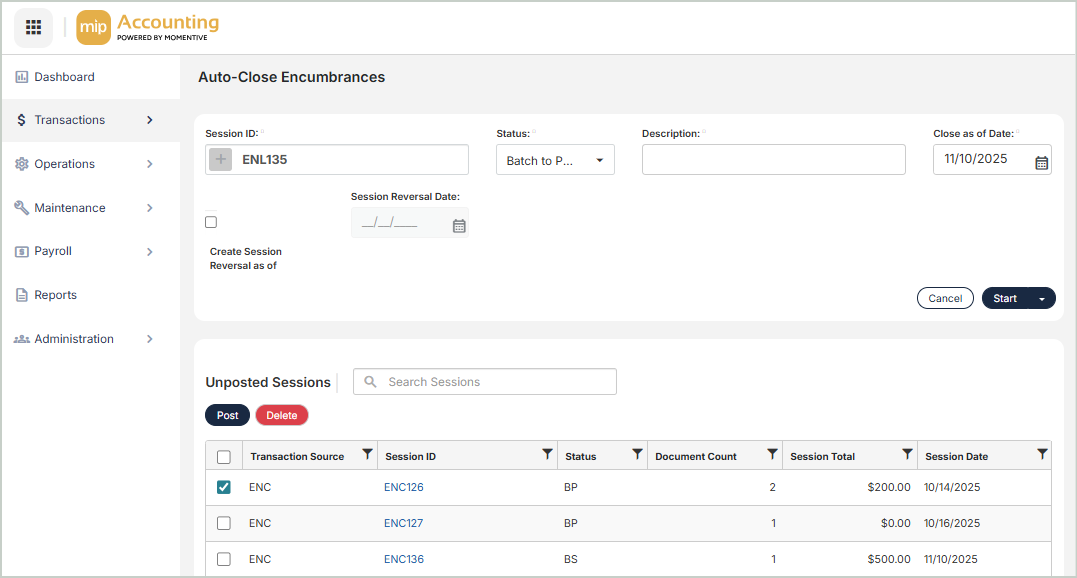
Task: Filter the Transaction Source column
Action: (x=367, y=455)
